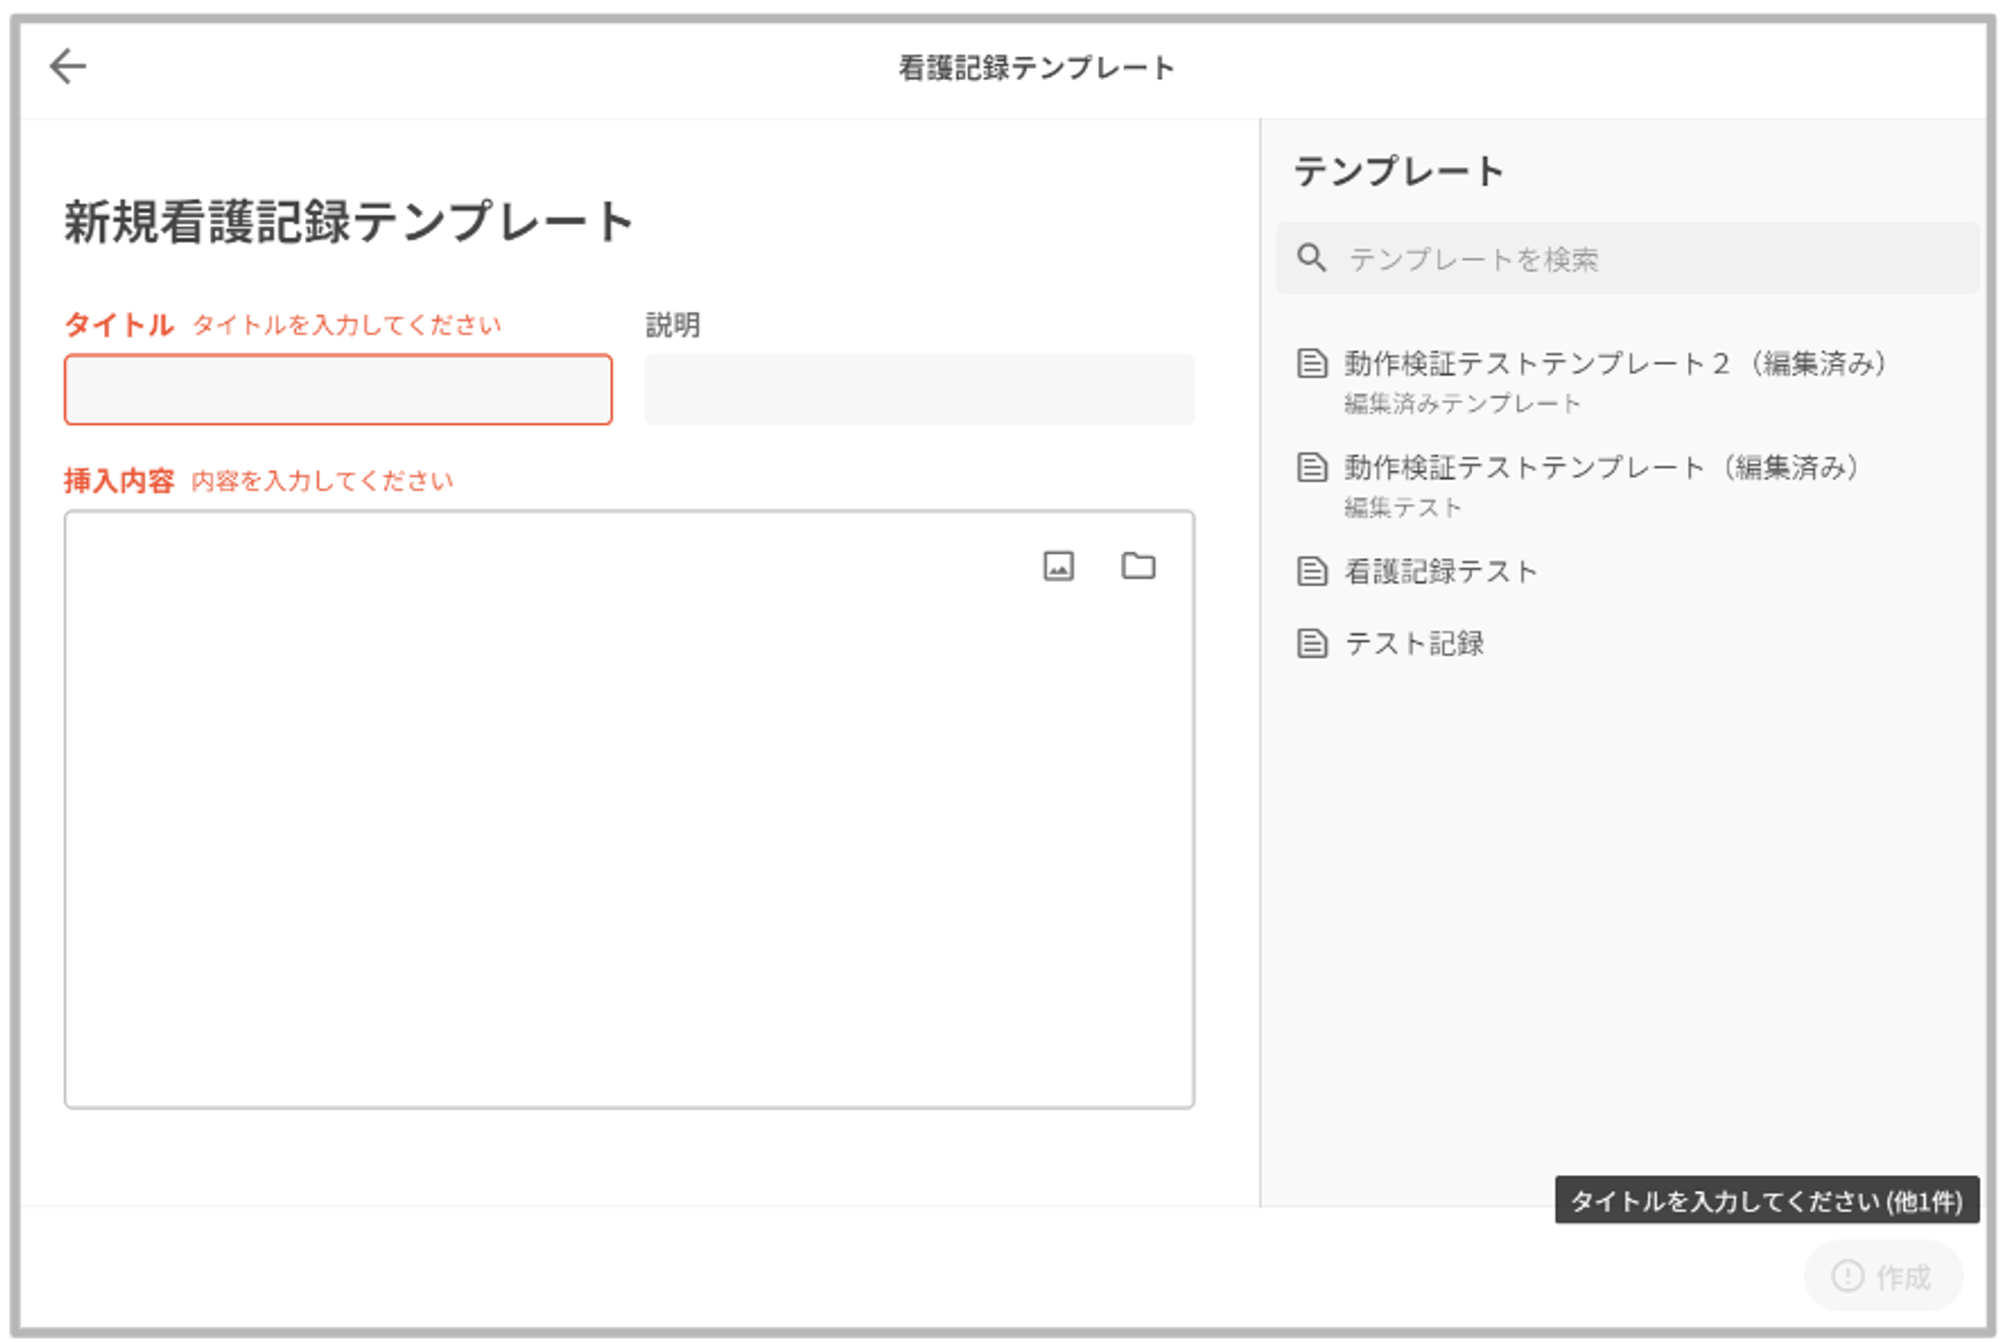Focus the タイトル input field

click(x=338, y=389)
